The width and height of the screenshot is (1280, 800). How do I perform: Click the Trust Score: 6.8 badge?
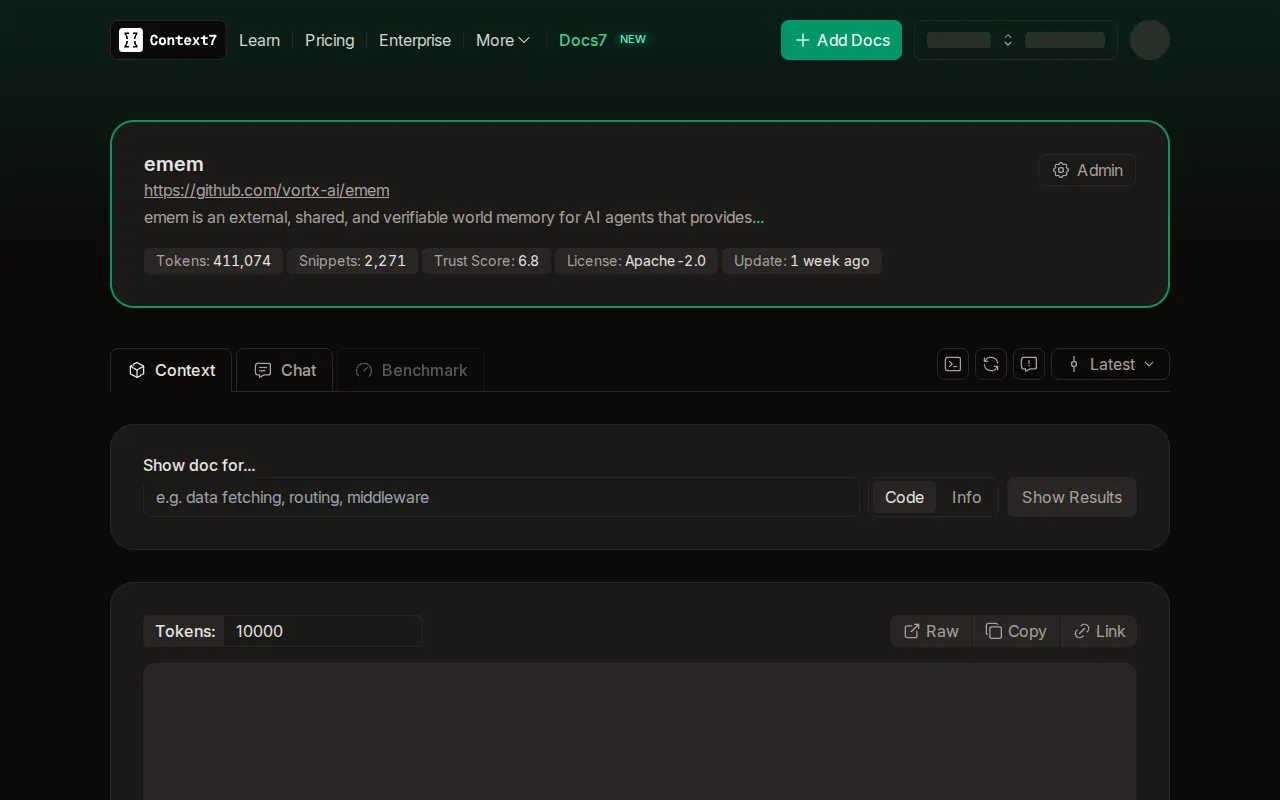pos(486,261)
